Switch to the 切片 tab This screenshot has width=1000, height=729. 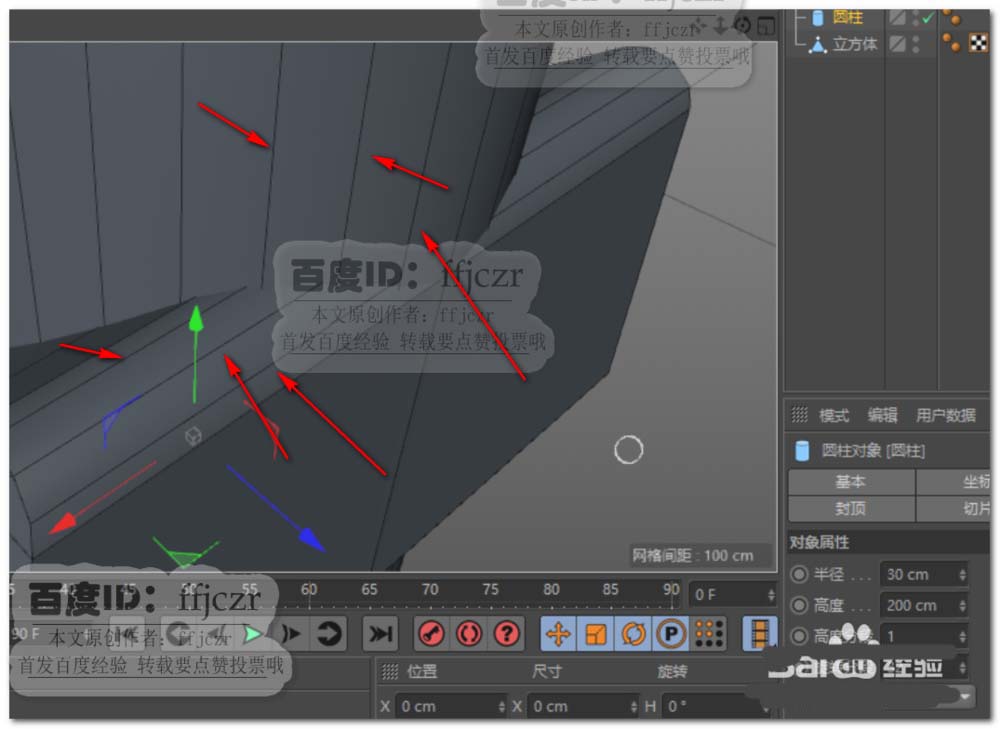(x=954, y=508)
